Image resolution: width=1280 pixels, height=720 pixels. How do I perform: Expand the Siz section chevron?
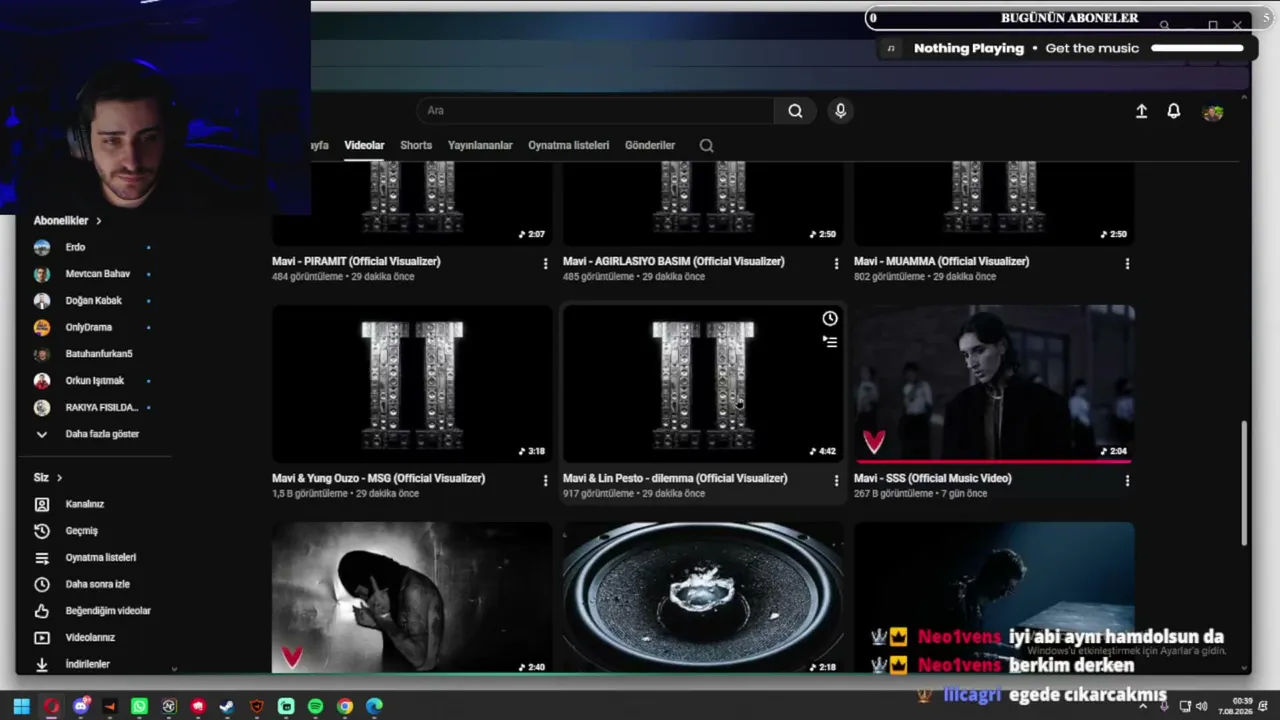(59, 478)
